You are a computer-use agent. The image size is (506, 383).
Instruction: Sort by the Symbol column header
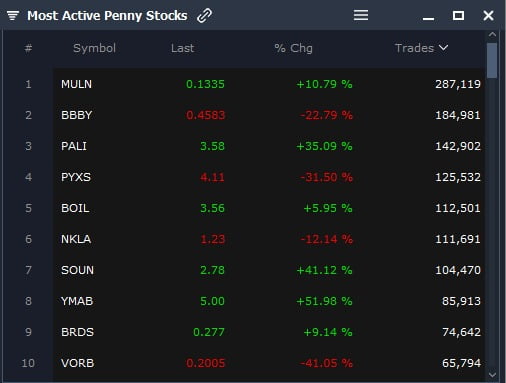point(94,48)
